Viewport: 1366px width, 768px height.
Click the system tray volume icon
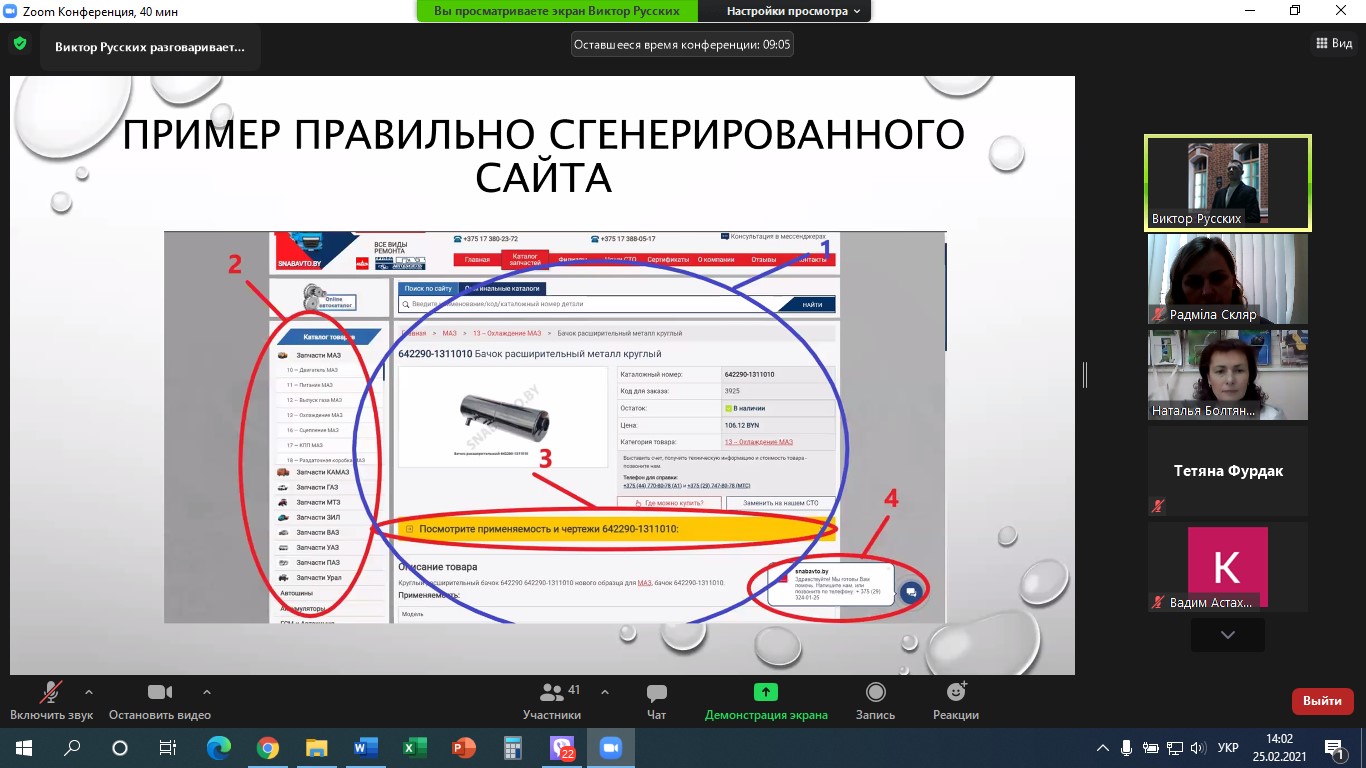1197,747
